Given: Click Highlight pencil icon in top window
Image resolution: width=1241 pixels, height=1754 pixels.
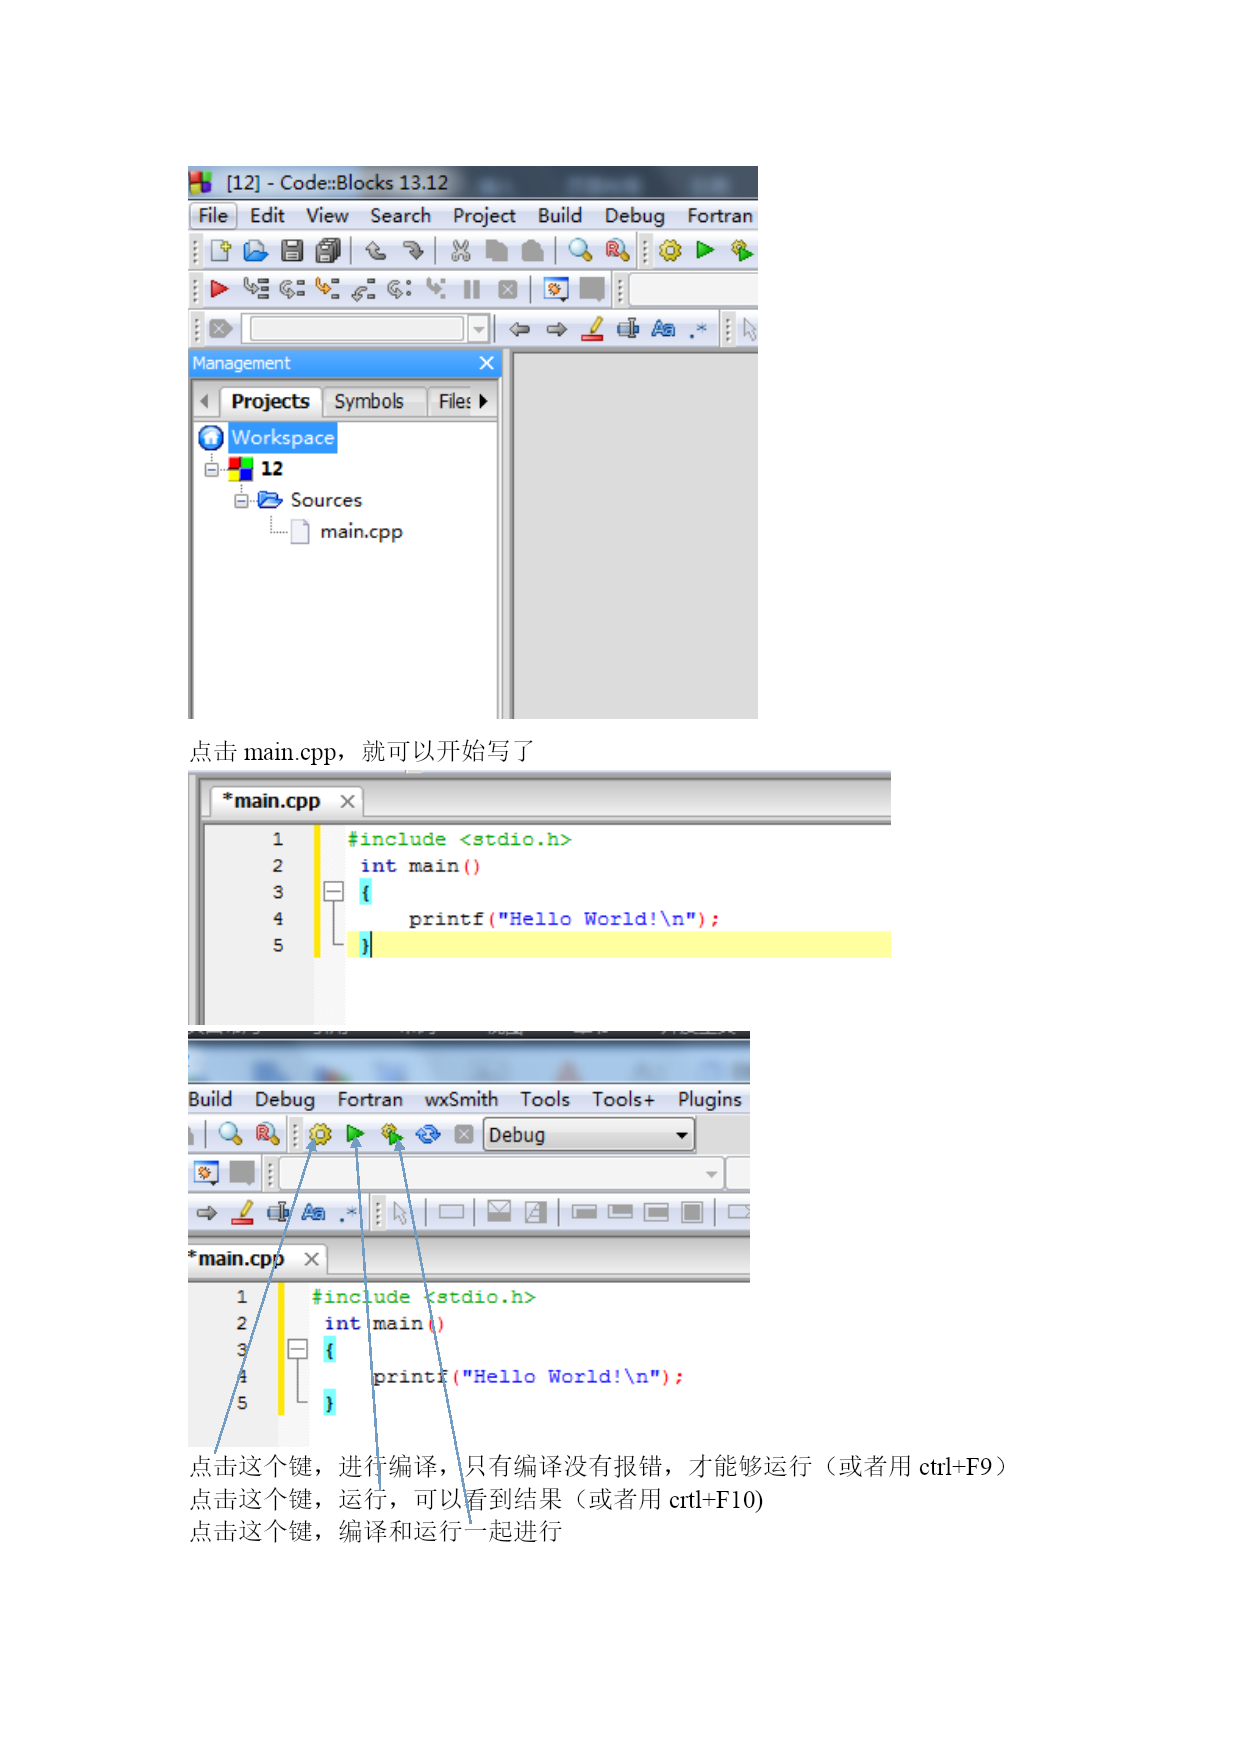Looking at the screenshot, I should pos(593,328).
